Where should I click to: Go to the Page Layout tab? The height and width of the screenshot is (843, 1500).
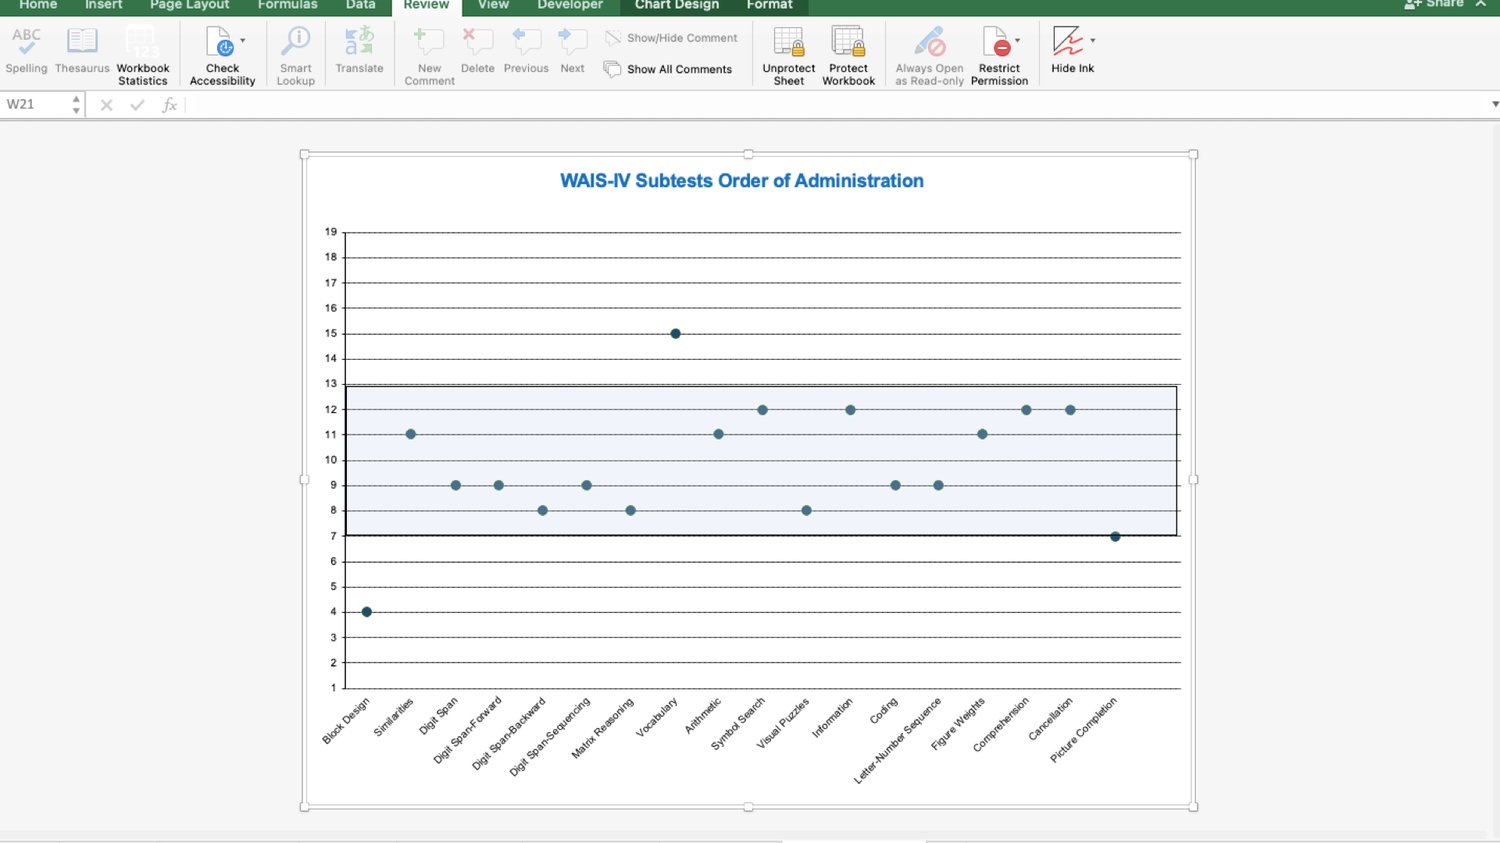pyautogui.click(x=190, y=5)
